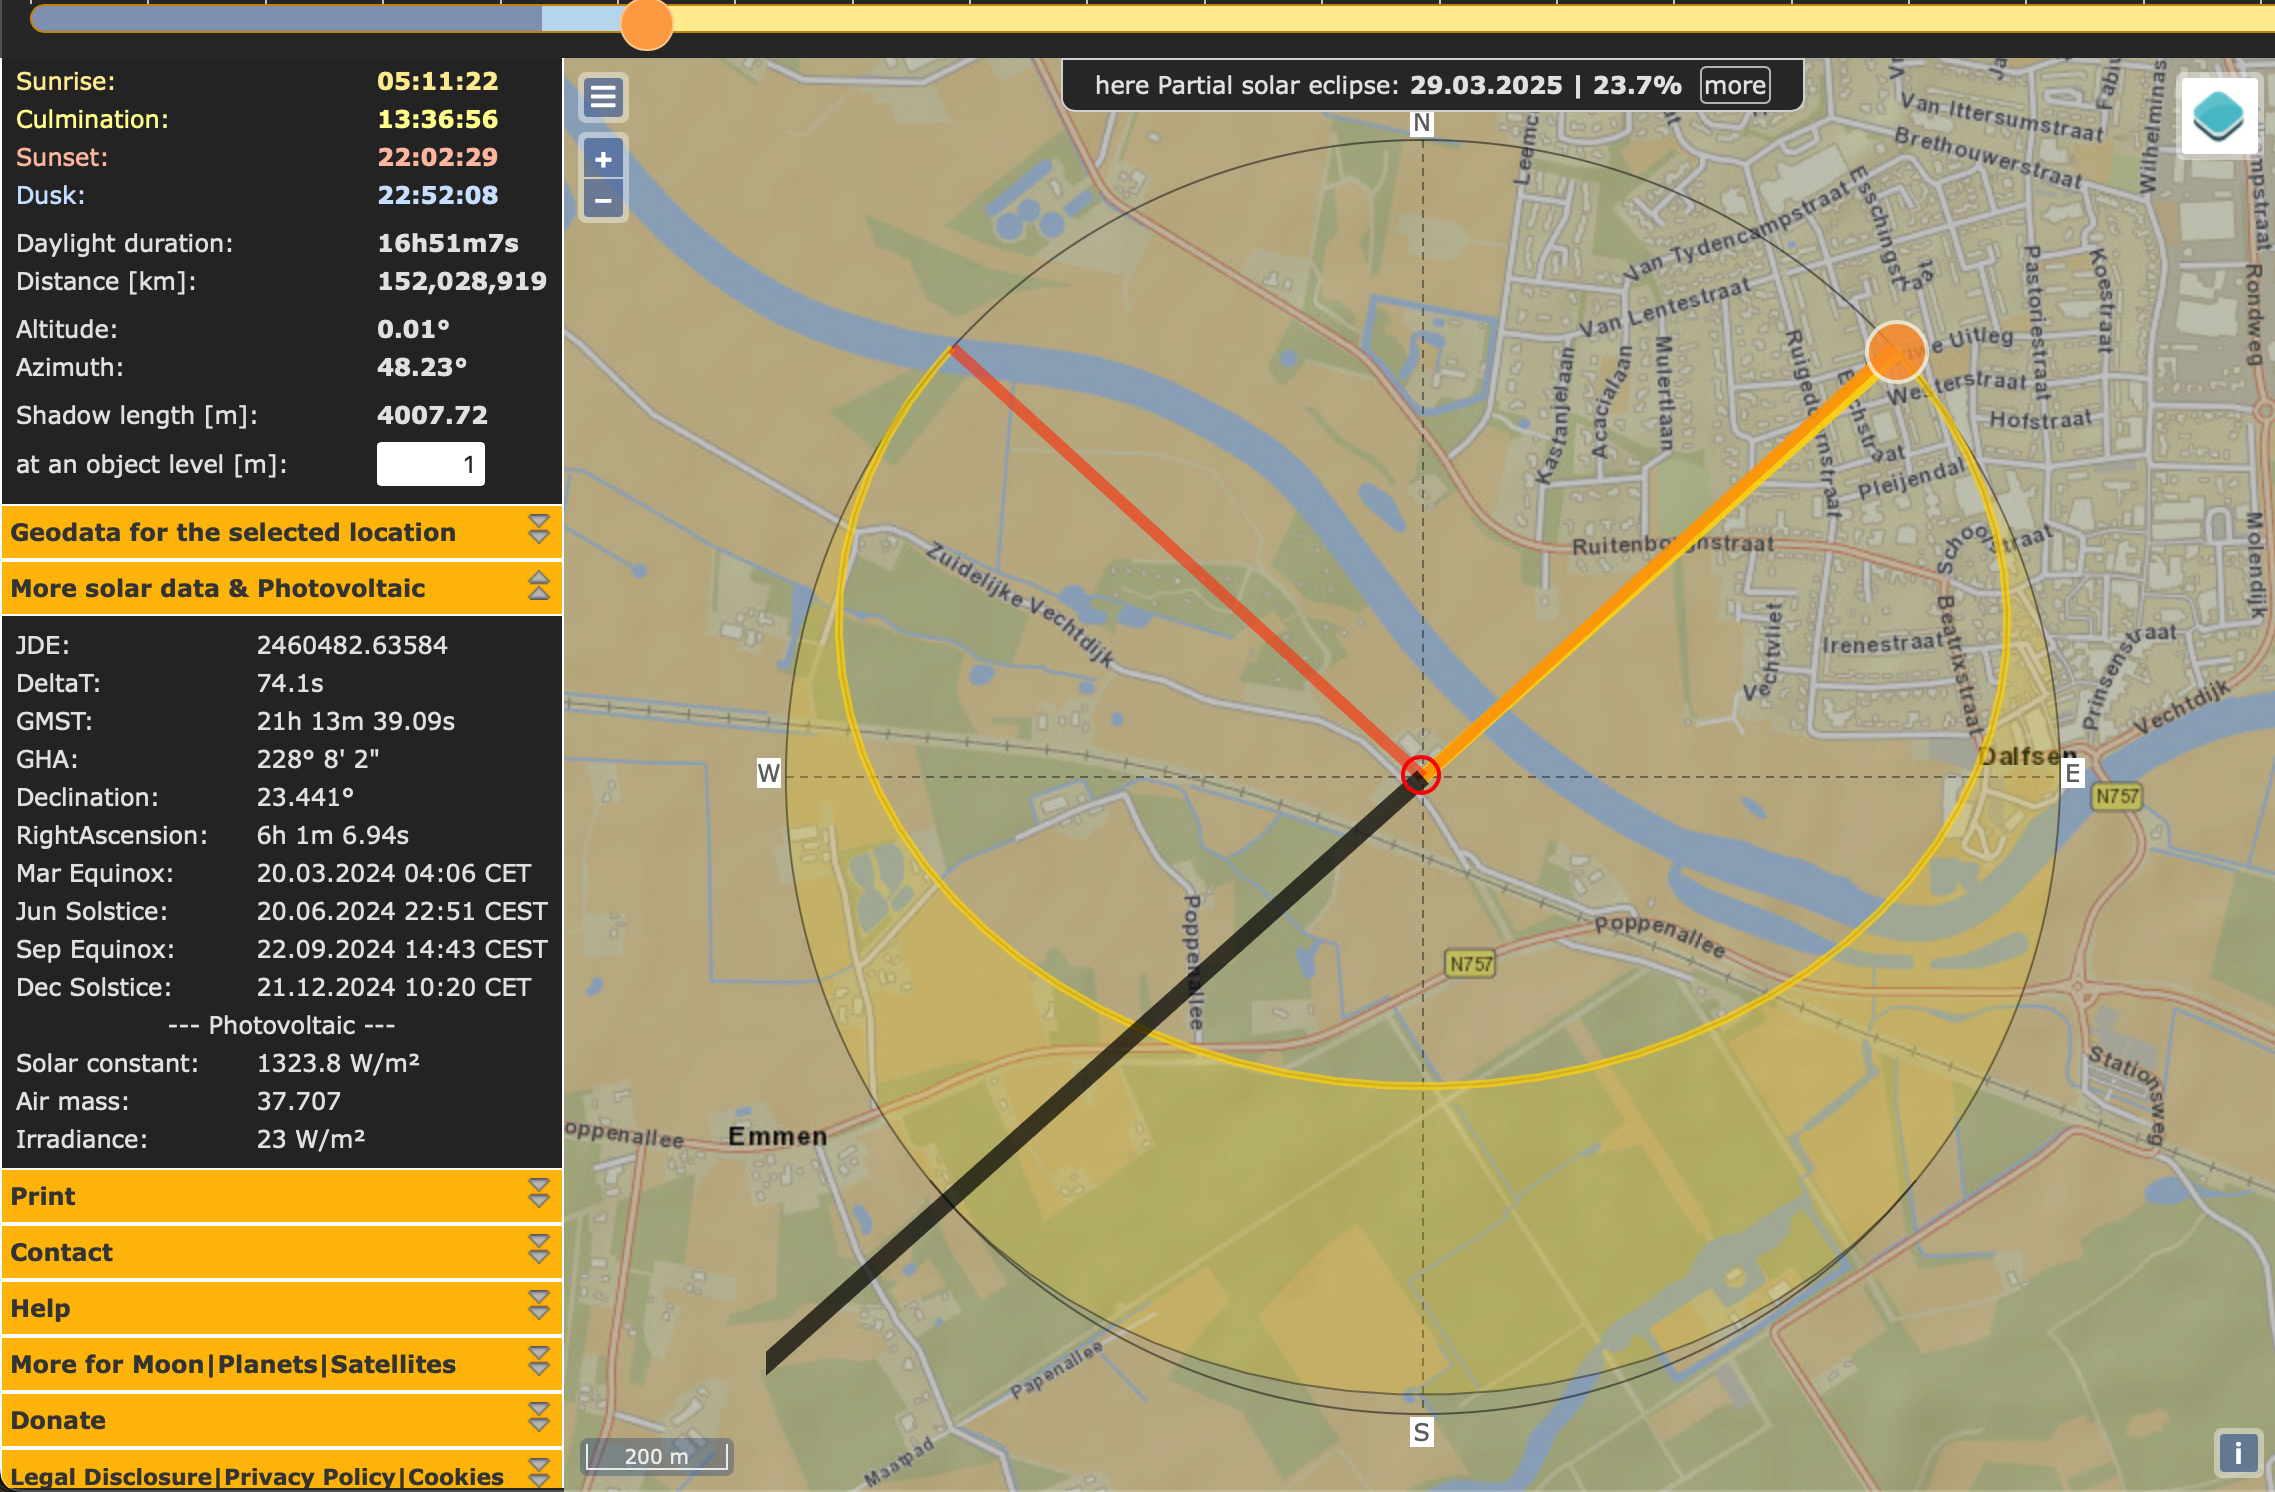Click the time slider orange handle
The image size is (2275, 1492).
point(647,23)
